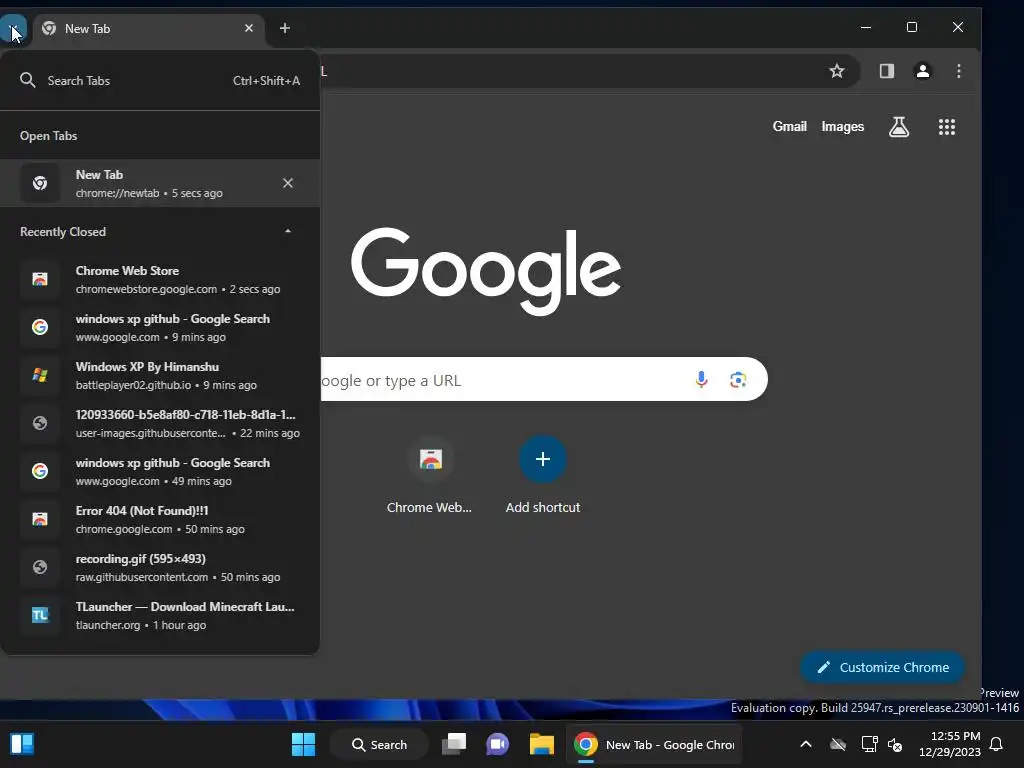Reopen Windows XP By Himanshu tab
1024x768 pixels.
160,376
